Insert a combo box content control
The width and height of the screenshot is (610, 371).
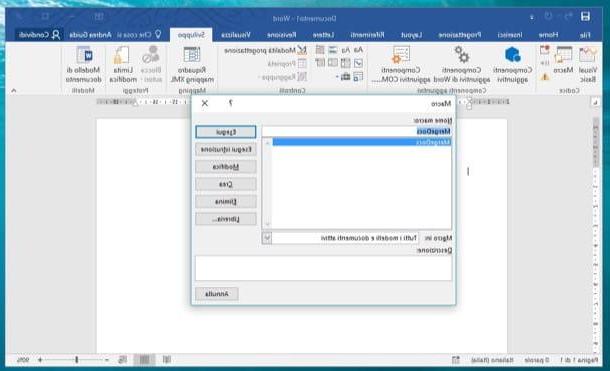point(345,63)
